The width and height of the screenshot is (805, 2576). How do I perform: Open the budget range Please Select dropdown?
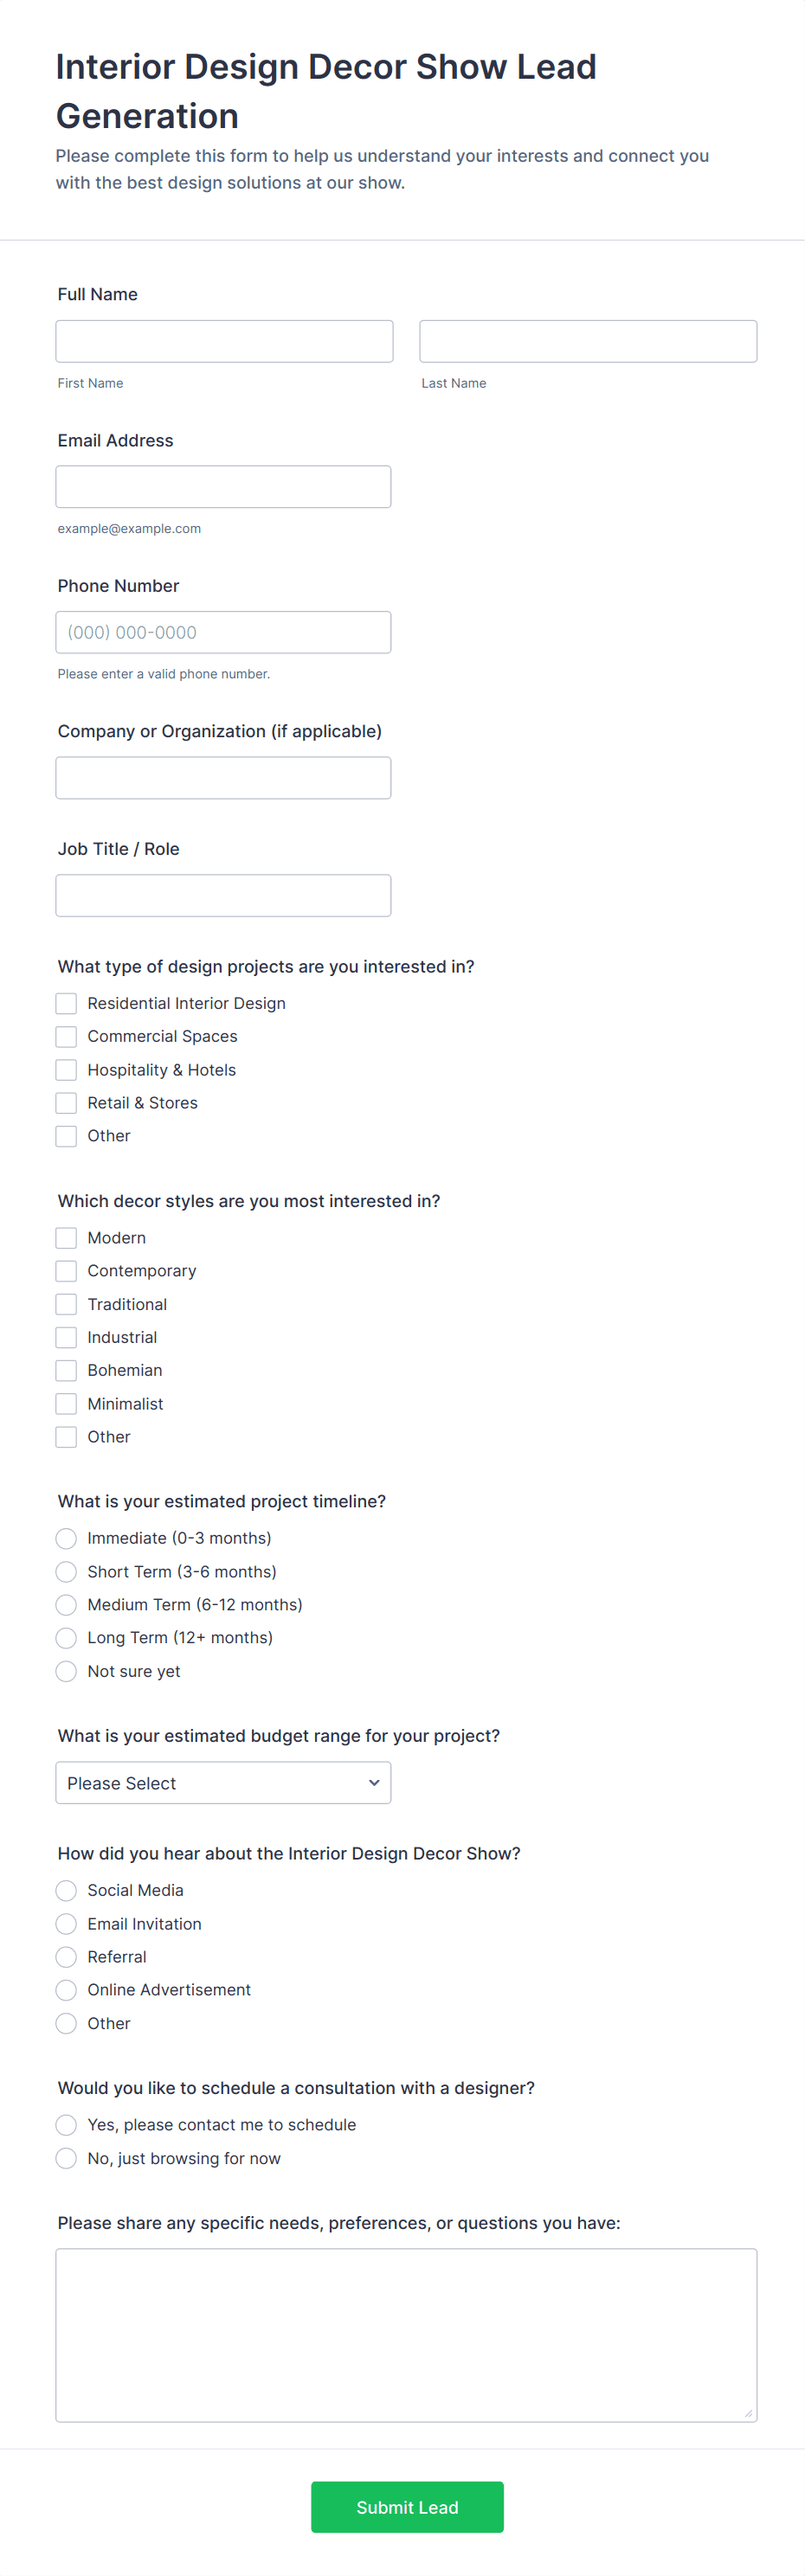(x=223, y=1783)
